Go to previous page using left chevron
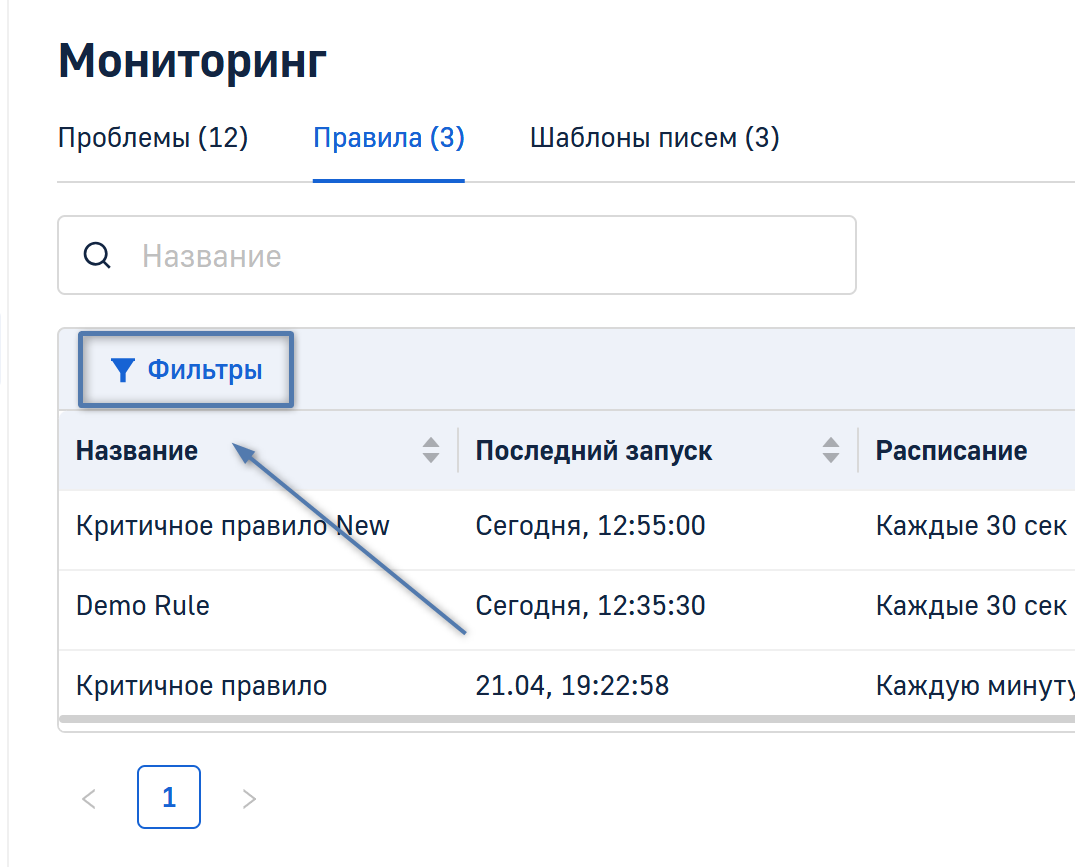 point(89,798)
